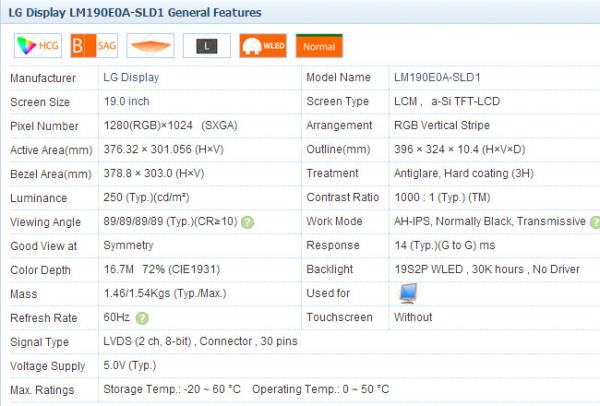The width and height of the screenshot is (600, 406).
Task: Click the Pixel Number row label
Action: [44, 126]
